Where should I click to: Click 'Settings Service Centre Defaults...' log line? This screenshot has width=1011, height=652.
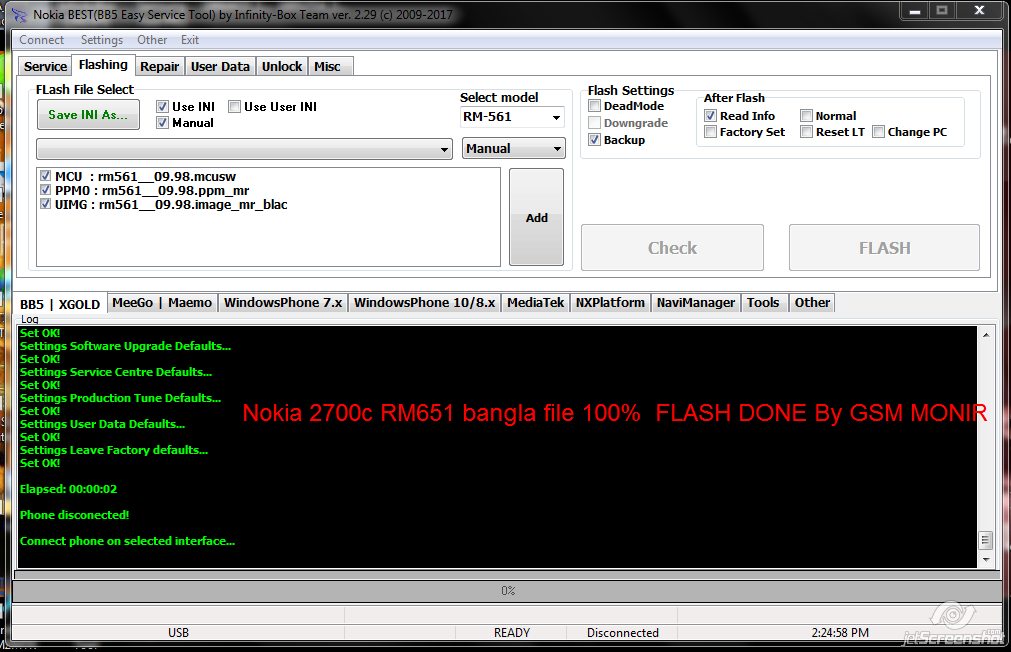click(115, 371)
